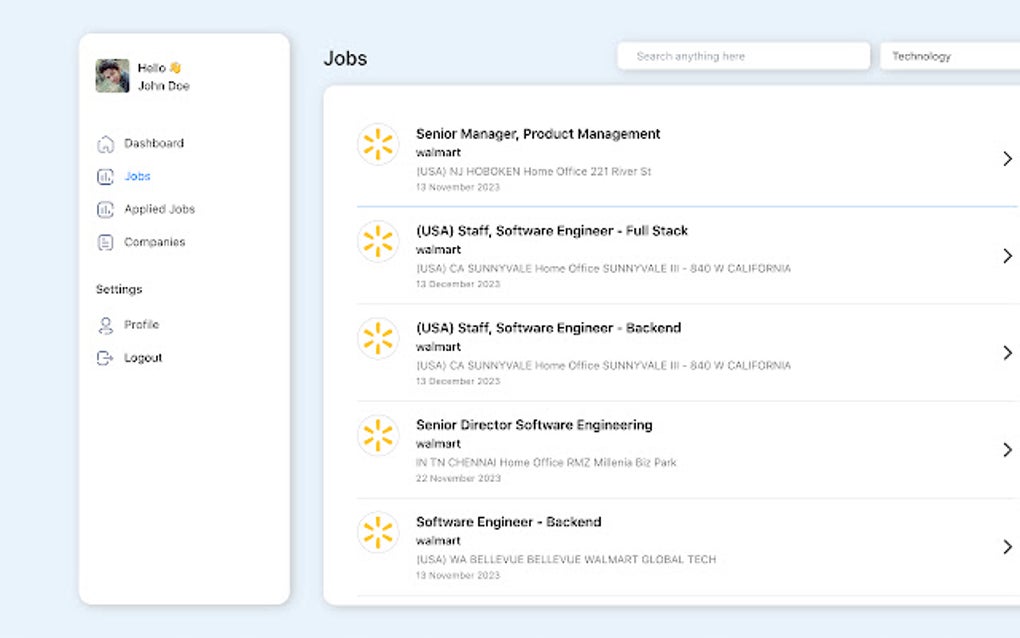This screenshot has height=638, width=1020.
Task: Click Walmart logo on Senior Manager job
Action: [378, 144]
